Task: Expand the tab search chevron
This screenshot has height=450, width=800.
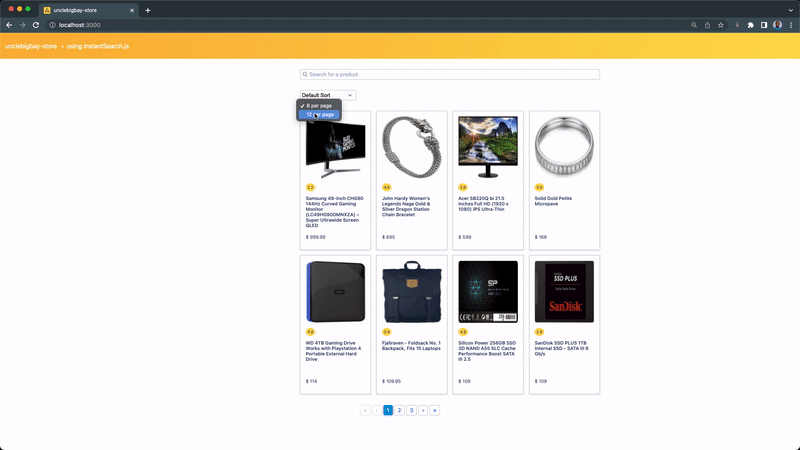Action: [790, 10]
